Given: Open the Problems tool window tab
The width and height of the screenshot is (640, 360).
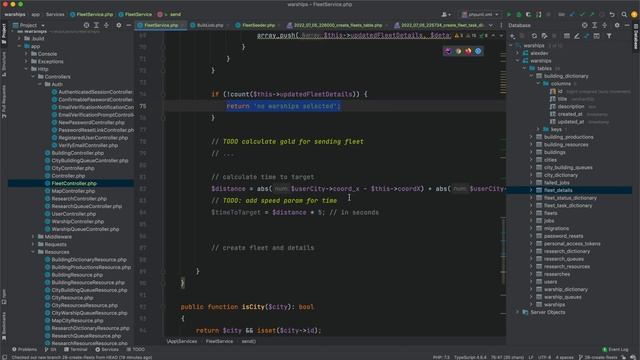Looking at the screenshot, I should click(24, 349).
